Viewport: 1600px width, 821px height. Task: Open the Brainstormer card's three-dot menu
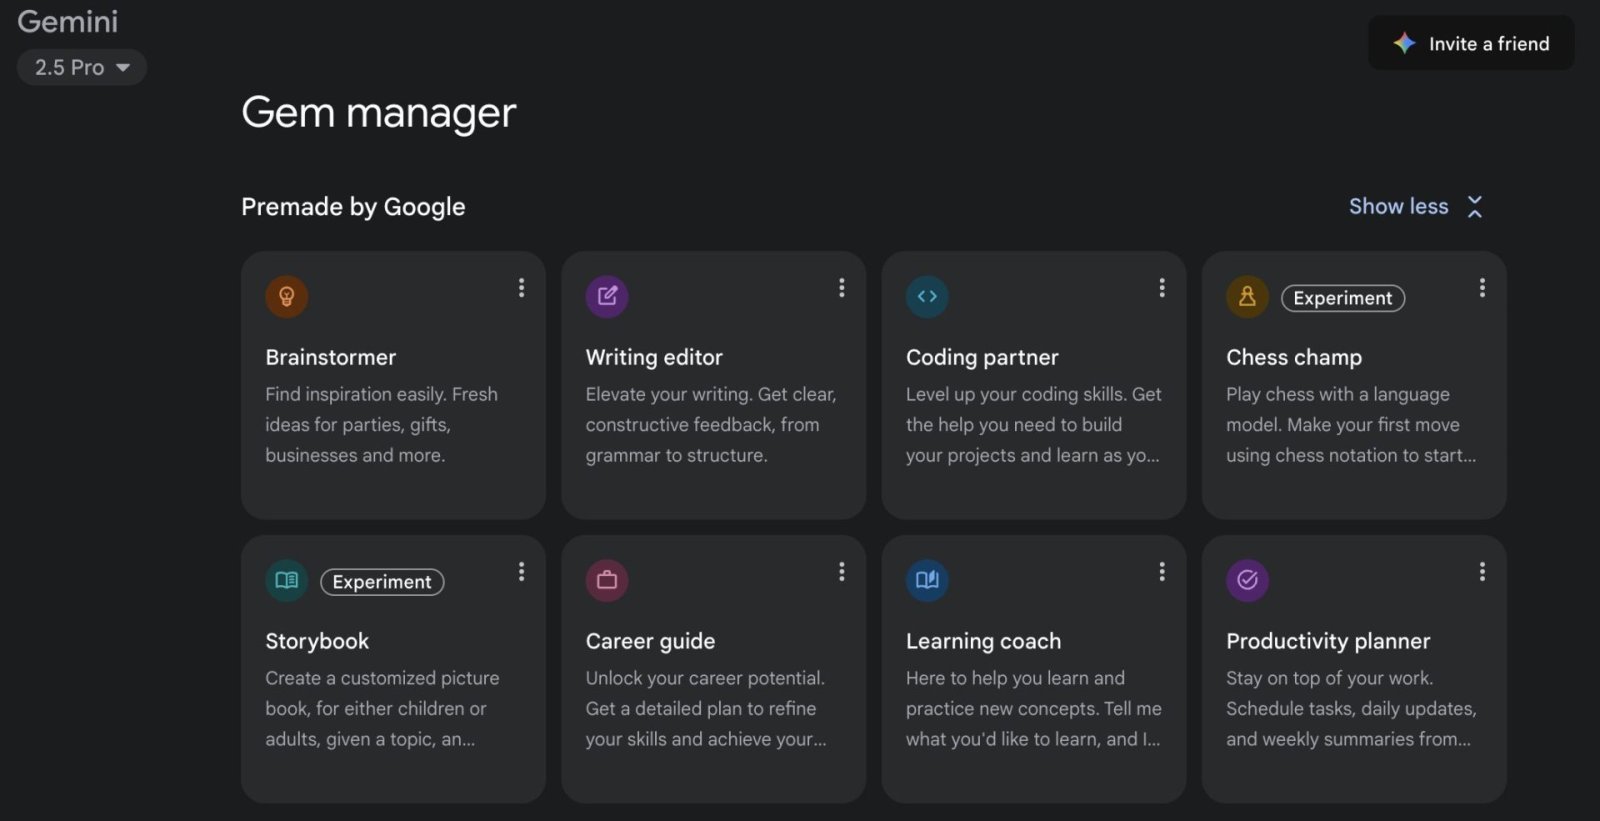(521, 288)
